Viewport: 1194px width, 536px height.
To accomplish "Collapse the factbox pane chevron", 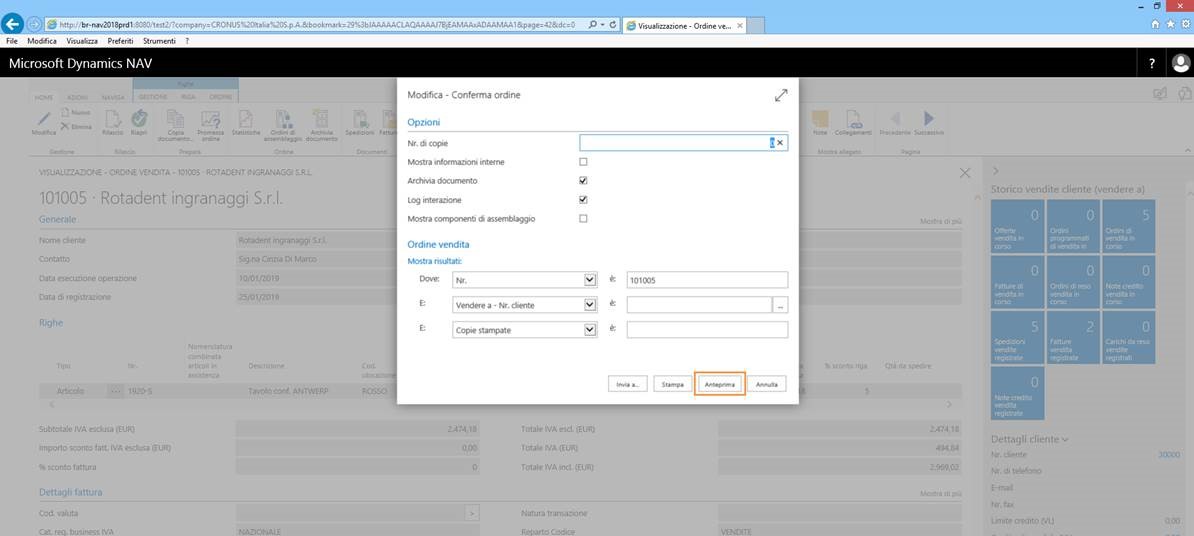I will click(x=995, y=171).
